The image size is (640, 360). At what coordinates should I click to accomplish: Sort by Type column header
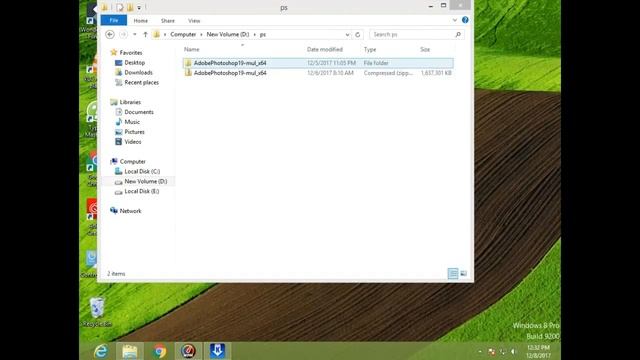click(370, 49)
